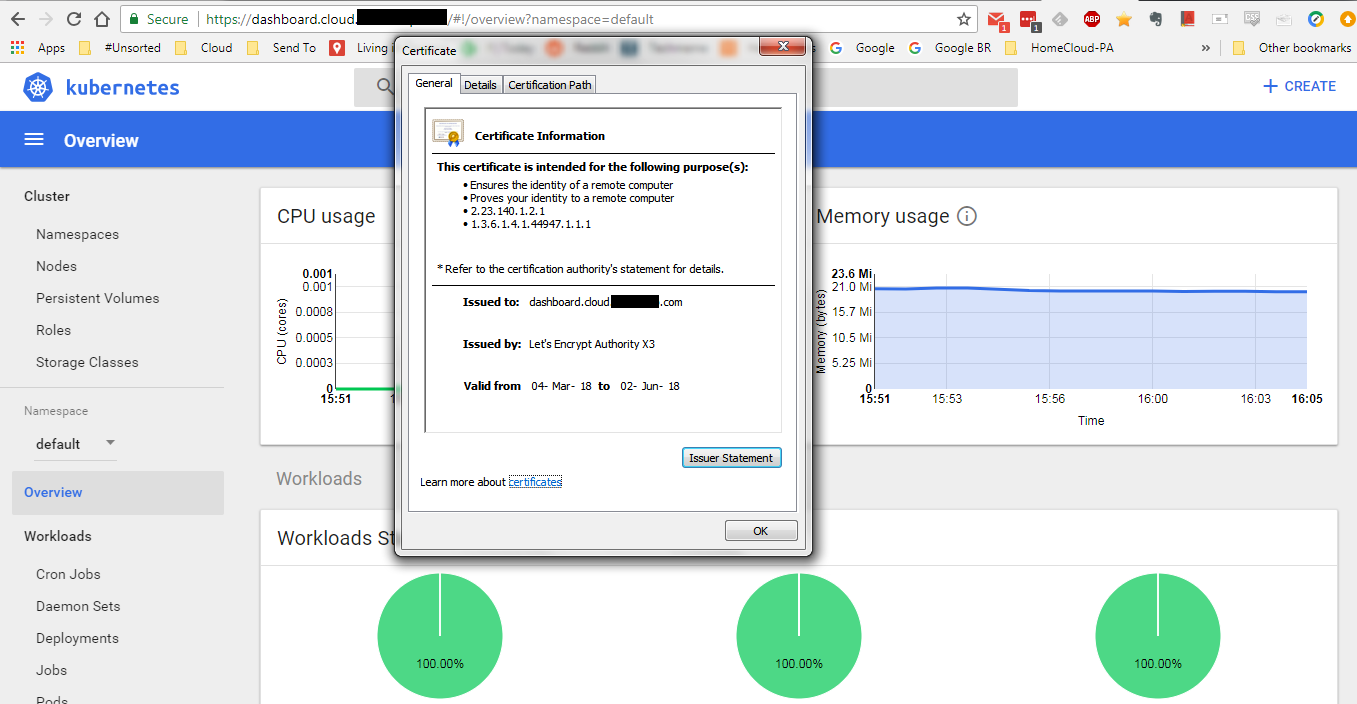Viewport: 1357px width, 704px height.
Task: Open the Chrome Apps grid icon
Action: point(16,47)
